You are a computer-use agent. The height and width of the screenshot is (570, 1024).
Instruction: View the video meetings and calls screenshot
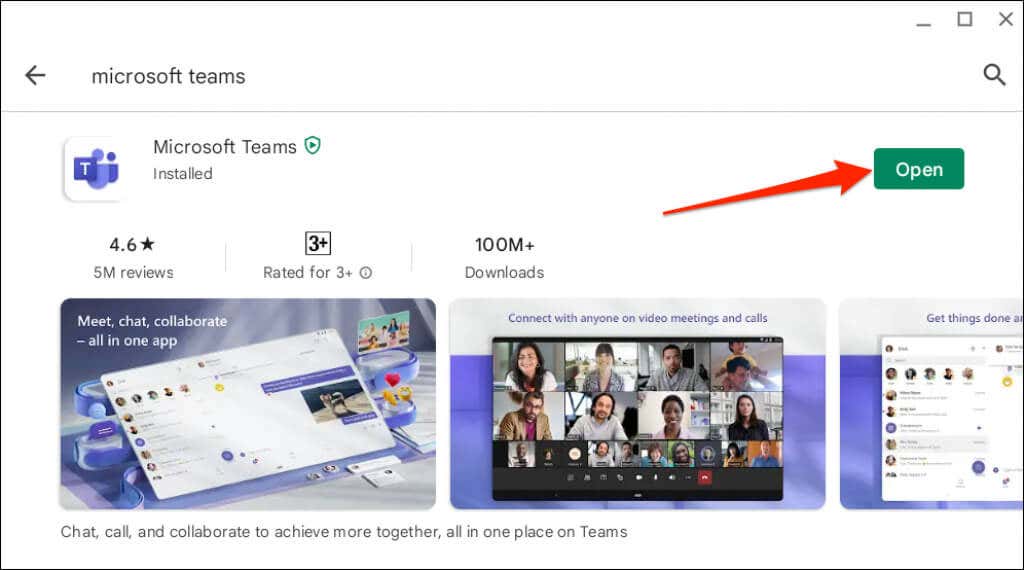click(x=637, y=404)
